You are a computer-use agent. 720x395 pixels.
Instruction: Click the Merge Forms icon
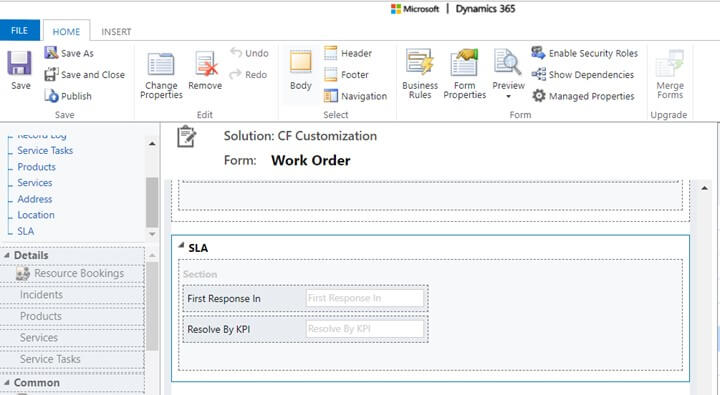pyautogui.click(x=669, y=63)
